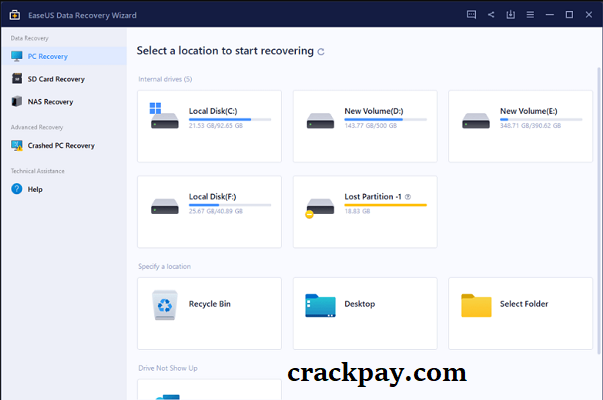Click the '143.77 GB/500 GB' size text
The width and height of the screenshot is (603, 400).
point(370,126)
